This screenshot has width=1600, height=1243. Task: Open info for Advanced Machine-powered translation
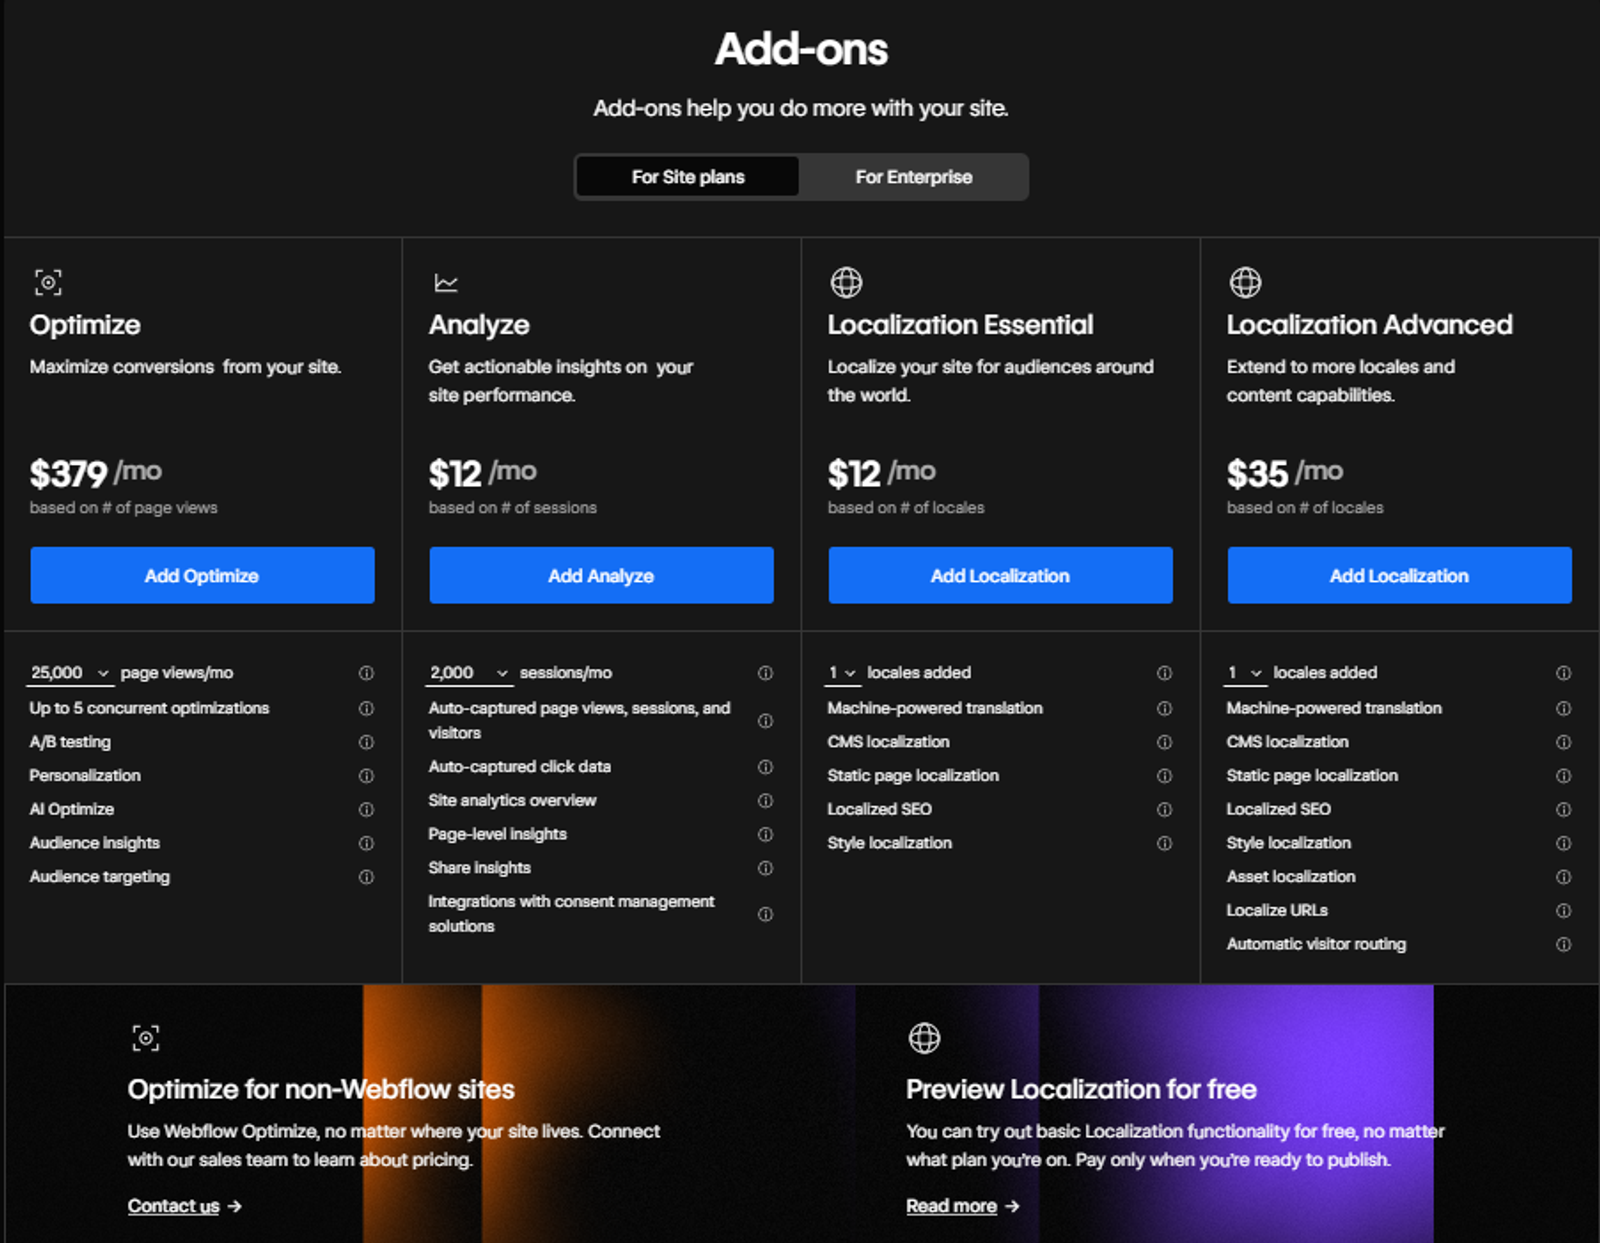1563,708
